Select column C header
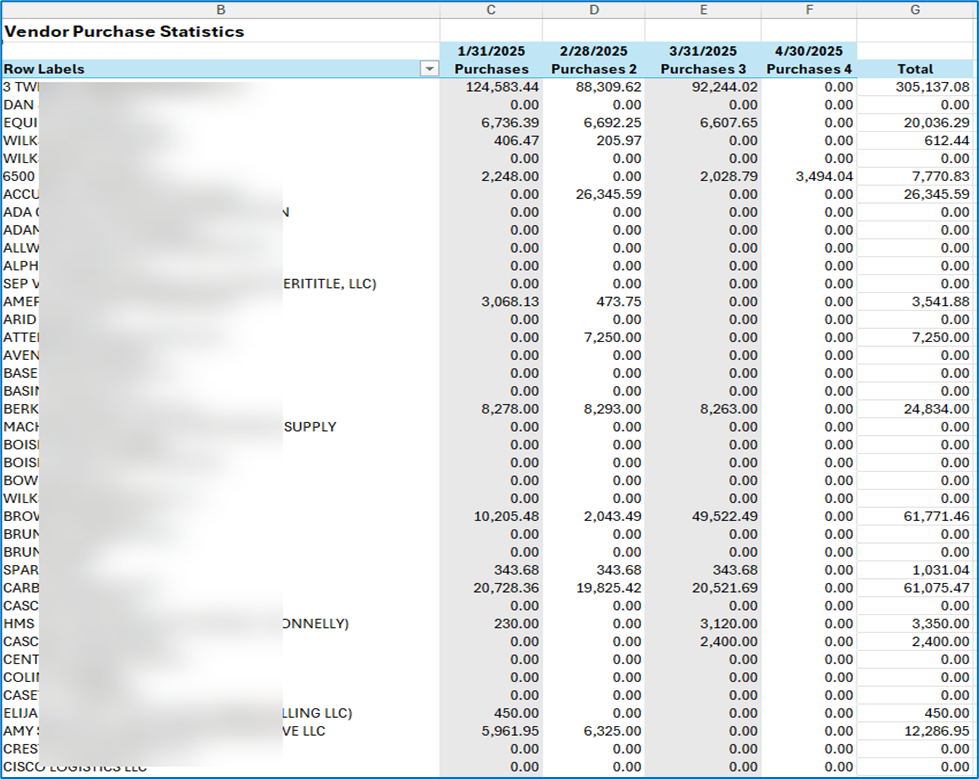Viewport: 979px width, 779px height. coord(490,9)
